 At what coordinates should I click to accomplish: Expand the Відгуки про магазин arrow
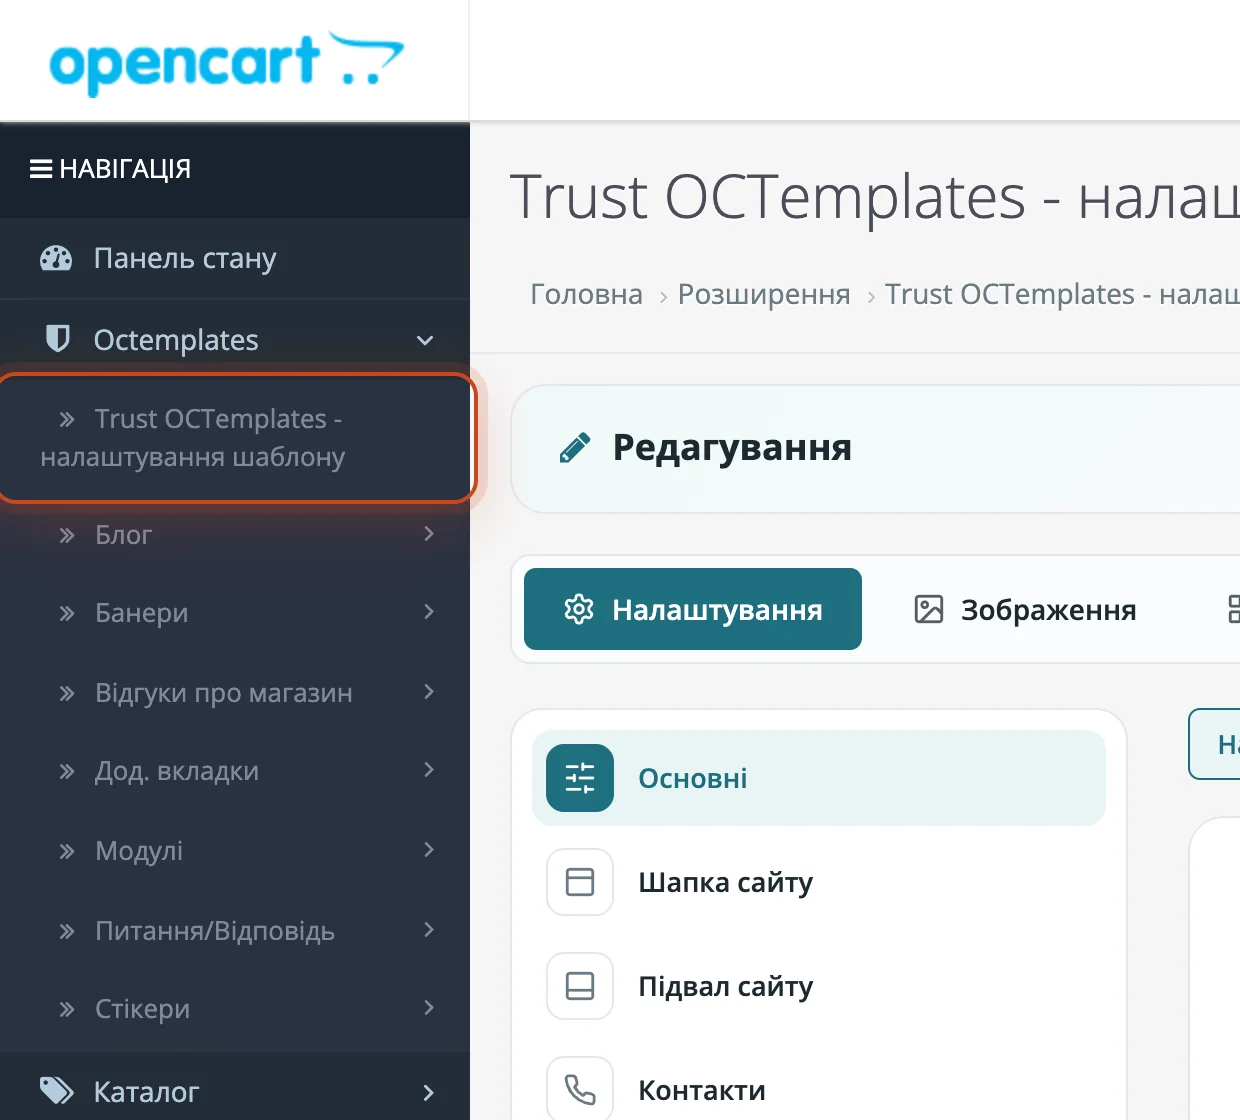click(x=429, y=691)
